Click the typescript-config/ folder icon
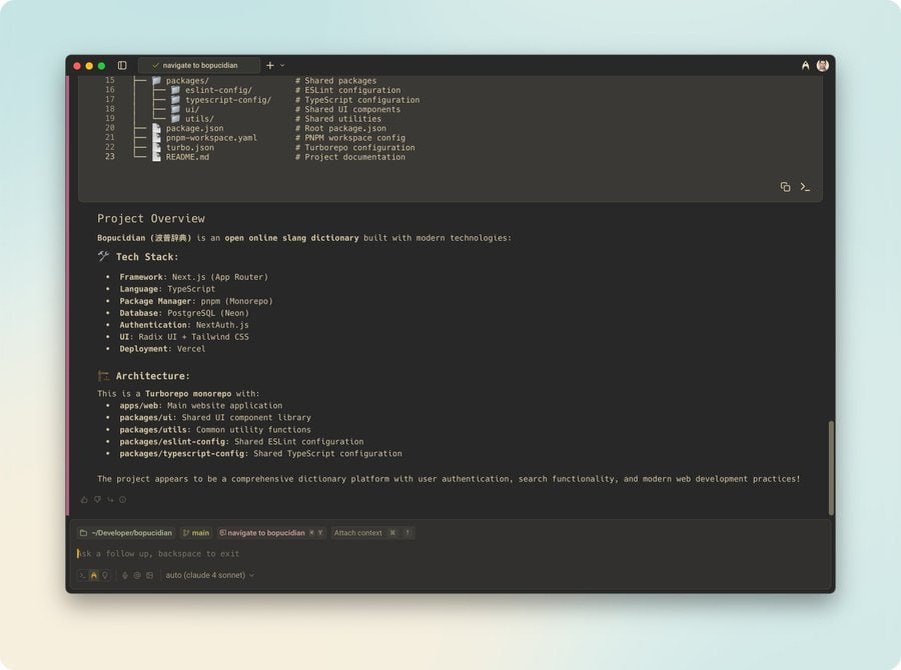The height and width of the screenshot is (670, 901). point(175,99)
